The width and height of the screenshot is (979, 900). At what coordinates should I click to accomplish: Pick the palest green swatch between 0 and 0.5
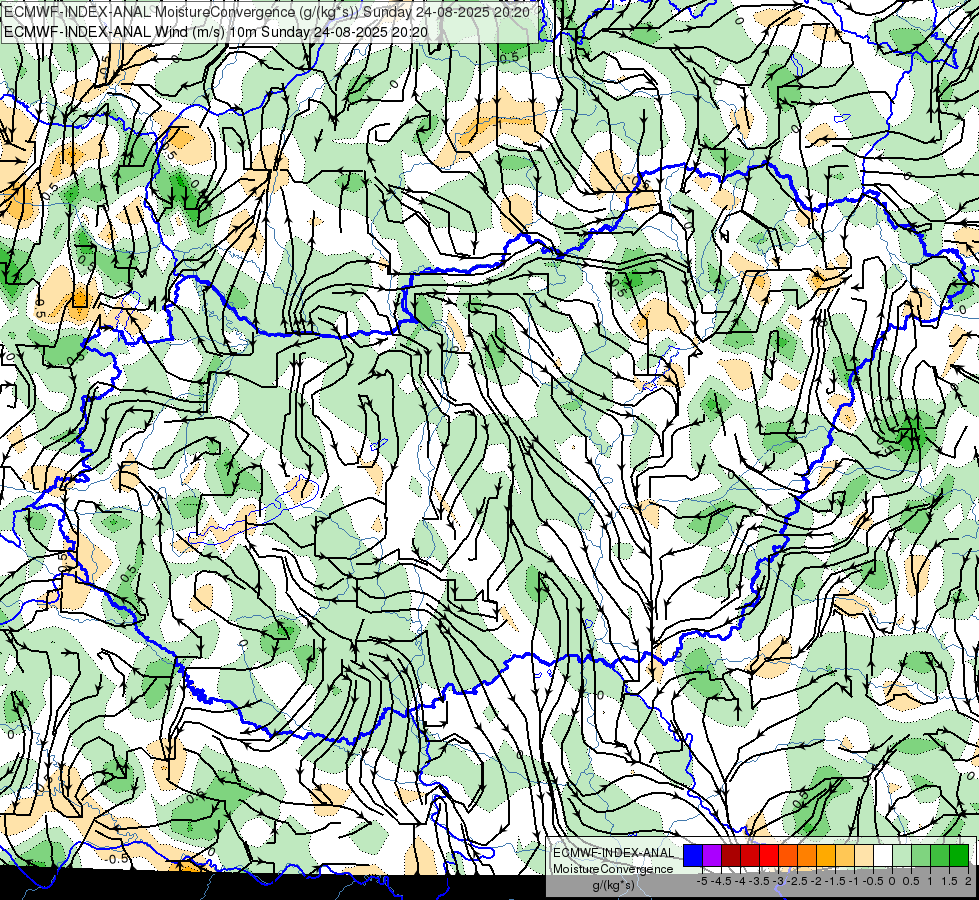pos(902,855)
